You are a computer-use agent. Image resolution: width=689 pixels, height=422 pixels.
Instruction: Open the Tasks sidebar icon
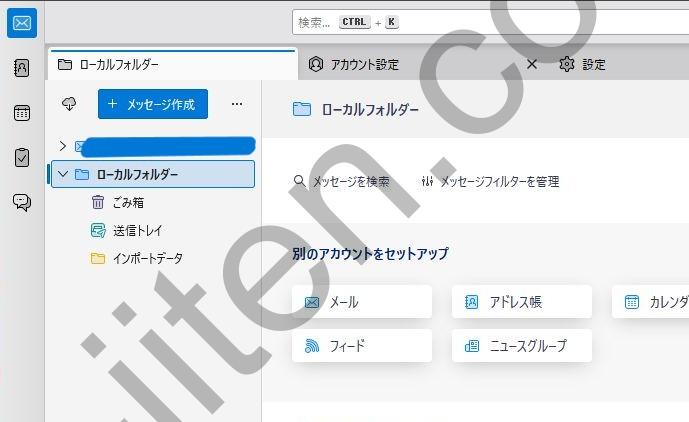pyautogui.click(x=22, y=157)
